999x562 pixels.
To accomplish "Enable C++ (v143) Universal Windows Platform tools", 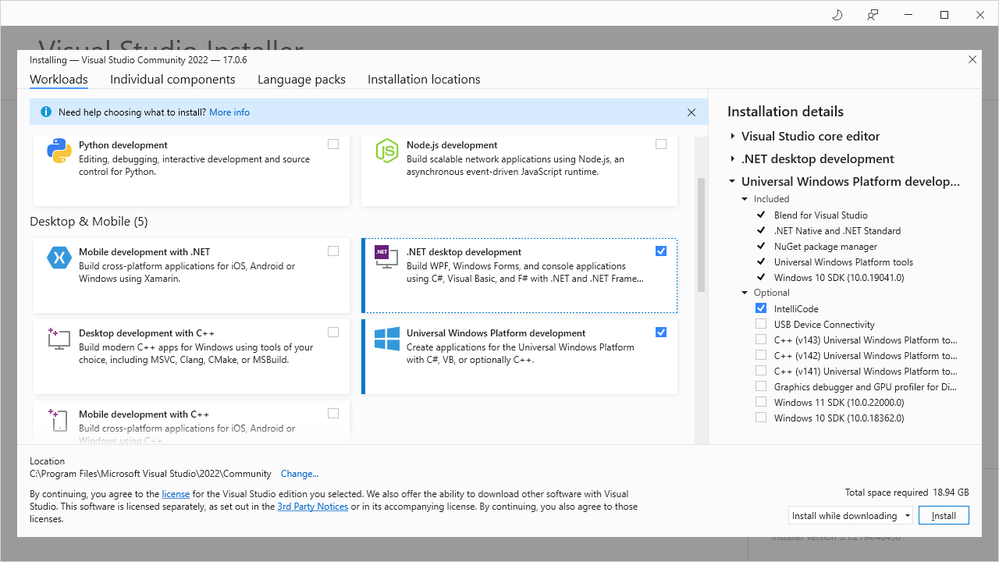I will (x=761, y=339).
